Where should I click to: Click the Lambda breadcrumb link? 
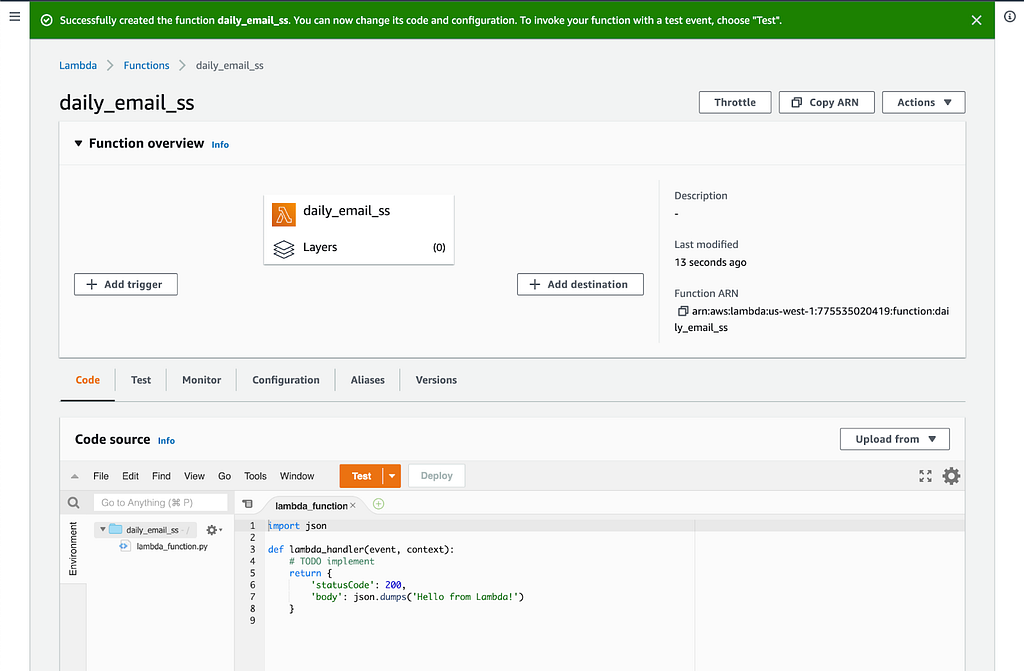coord(78,65)
